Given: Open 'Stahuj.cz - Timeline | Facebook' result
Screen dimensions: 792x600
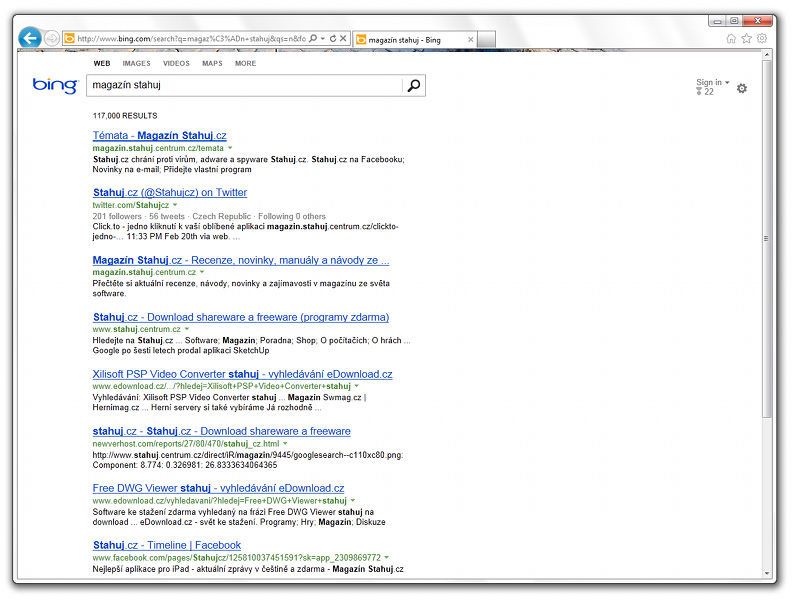Looking at the screenshot, I should tap(167, 545).
